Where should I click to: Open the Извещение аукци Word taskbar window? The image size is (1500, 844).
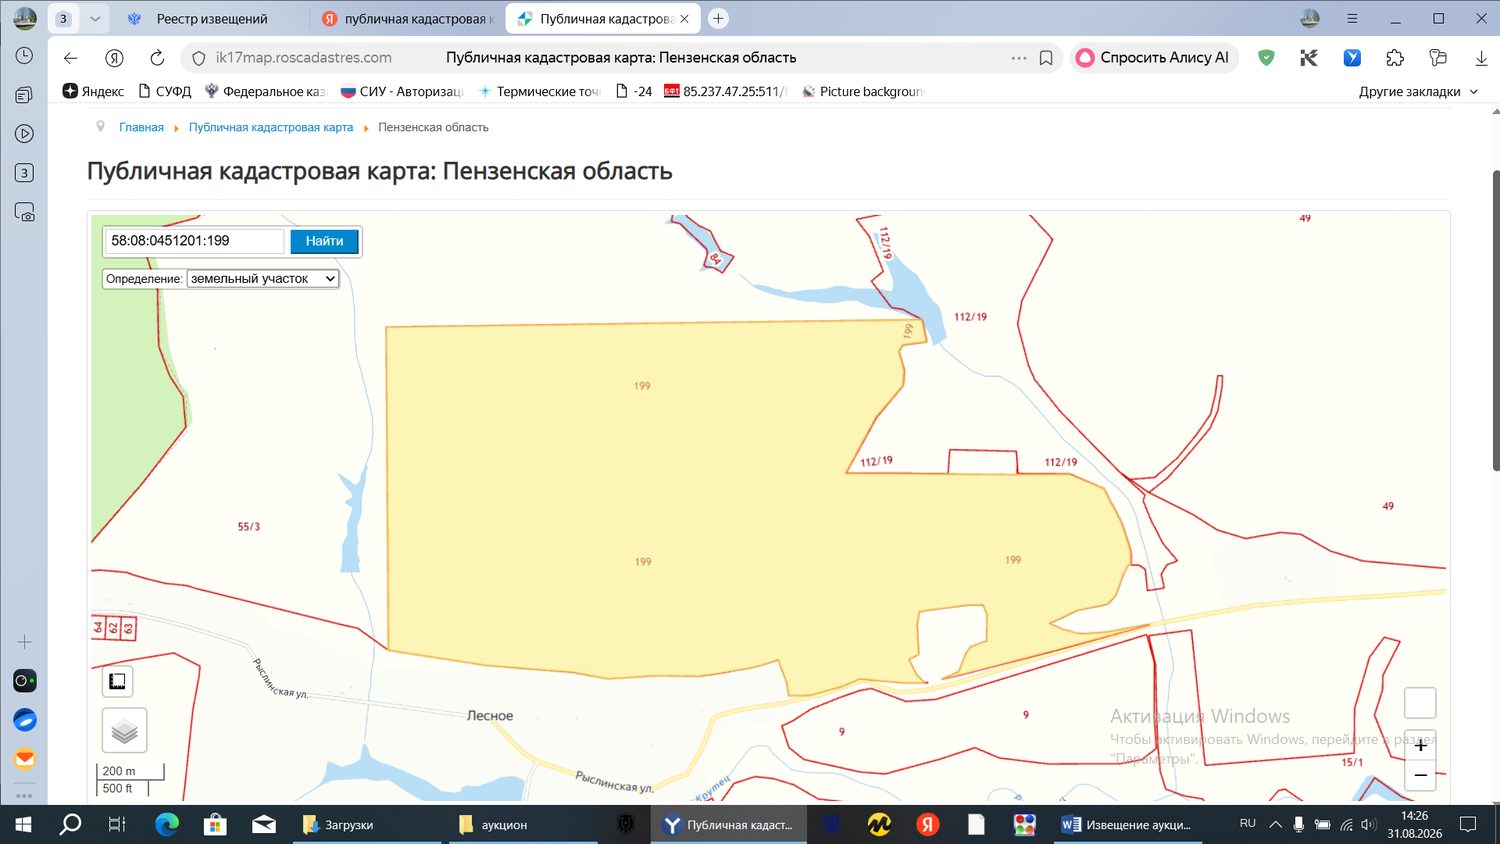(1126, 825)
